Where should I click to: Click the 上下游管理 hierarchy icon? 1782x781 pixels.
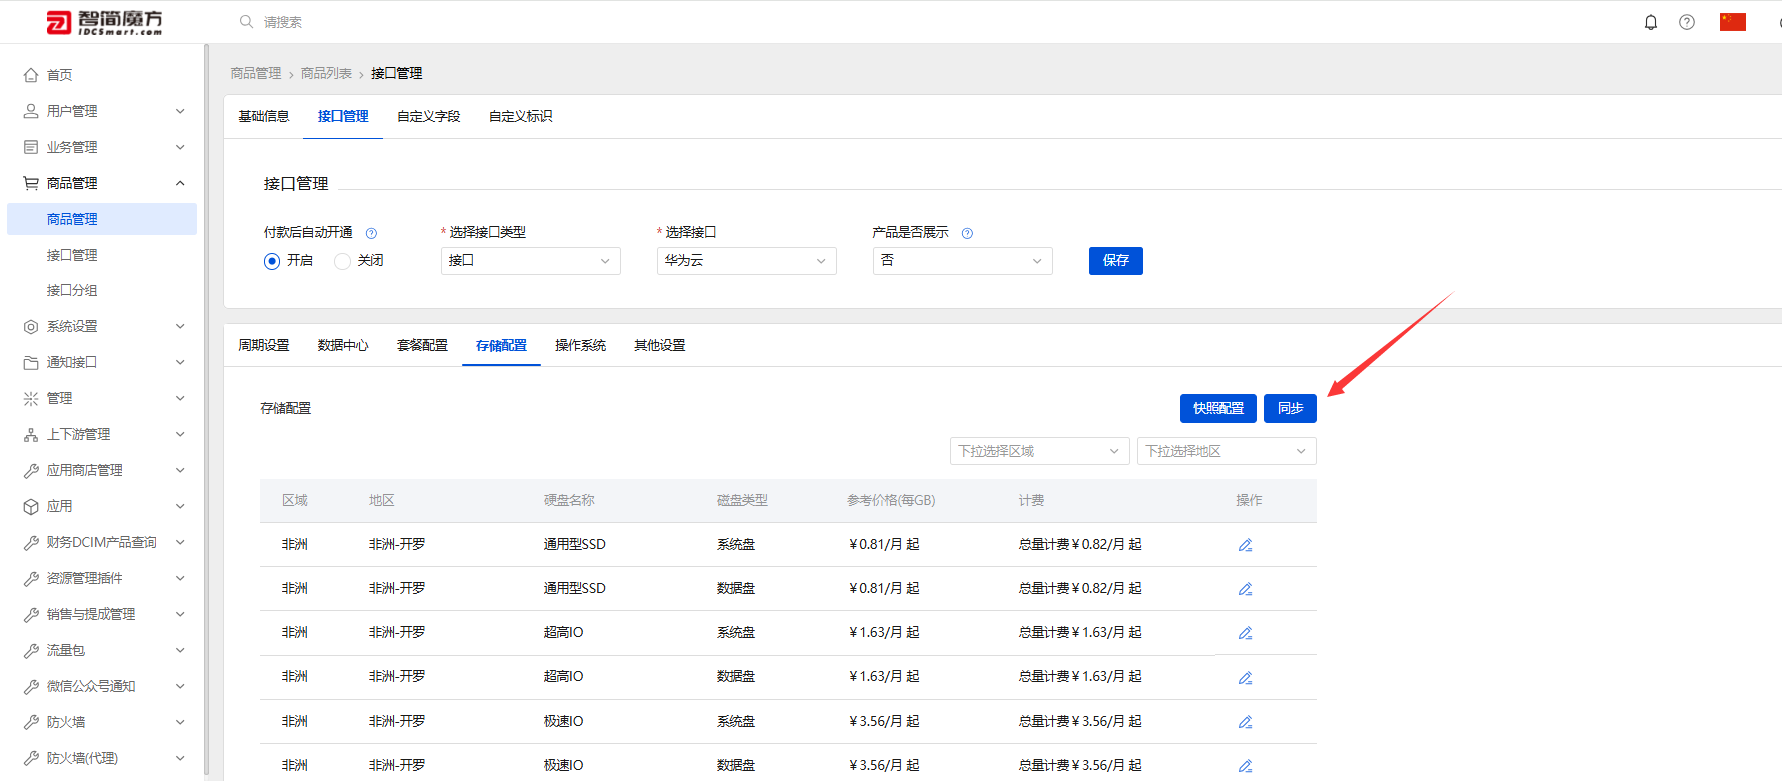coord(31,435)
